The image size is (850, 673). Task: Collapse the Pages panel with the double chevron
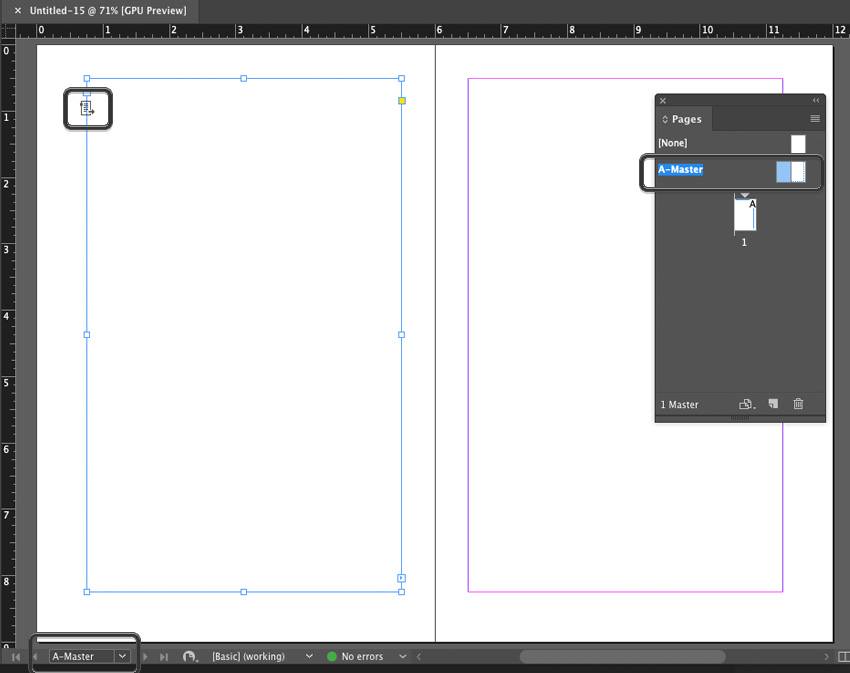click(x=817, y=100)
